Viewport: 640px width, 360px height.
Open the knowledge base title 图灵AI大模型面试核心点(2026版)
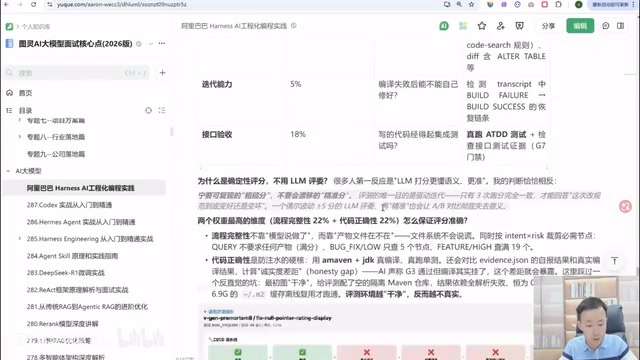coord(76,44)
